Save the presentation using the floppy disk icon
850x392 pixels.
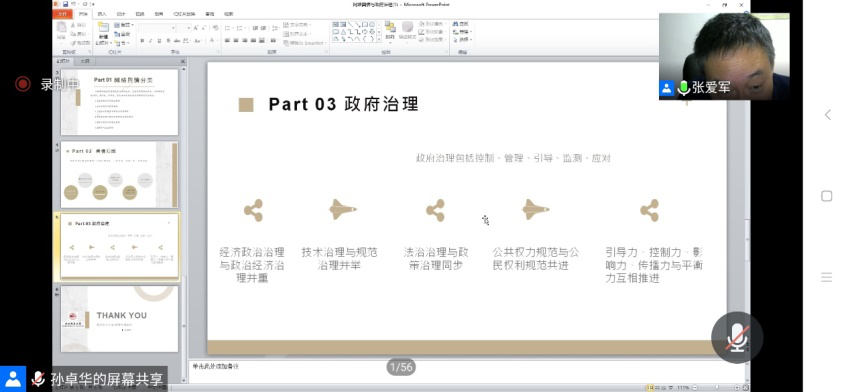click(x=65, y=4)
